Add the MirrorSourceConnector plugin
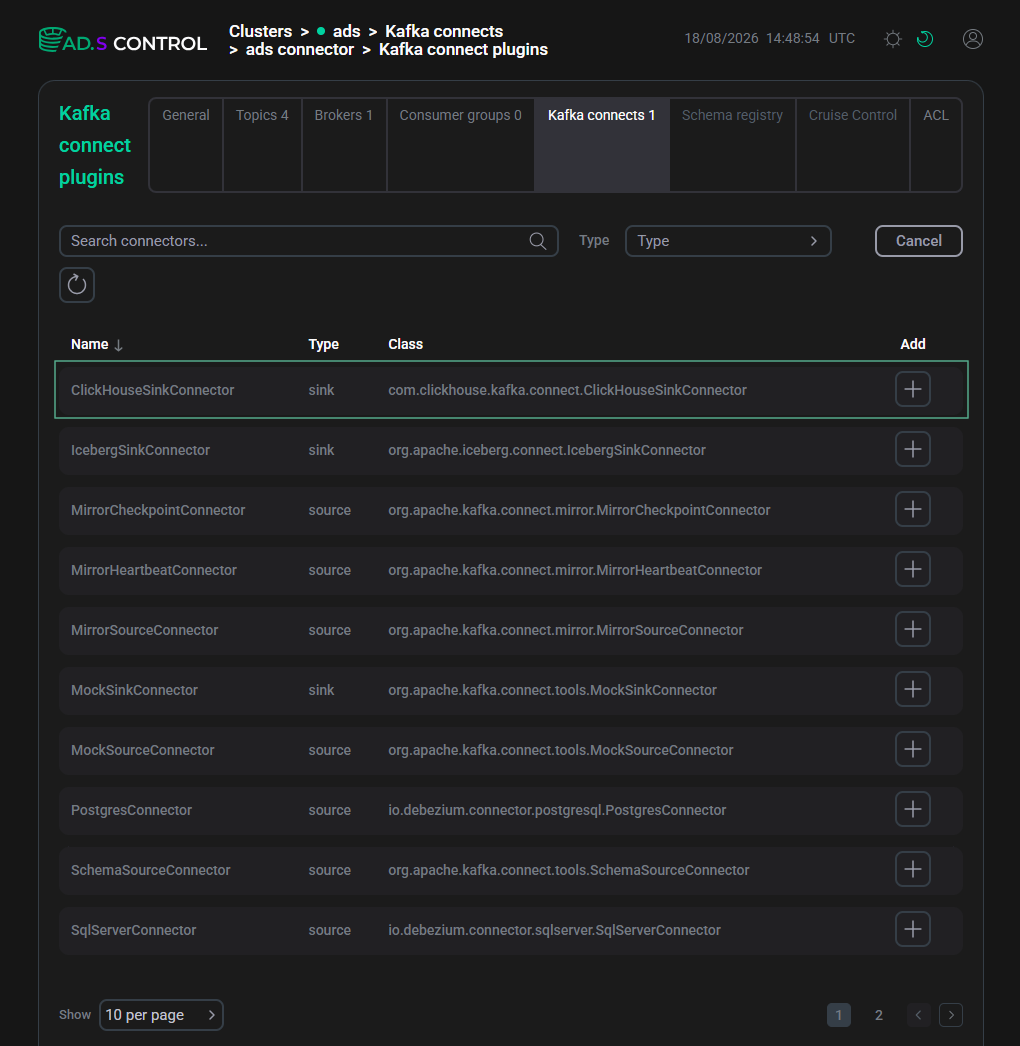The image size is (1020, 1046). tap(913, 630)
